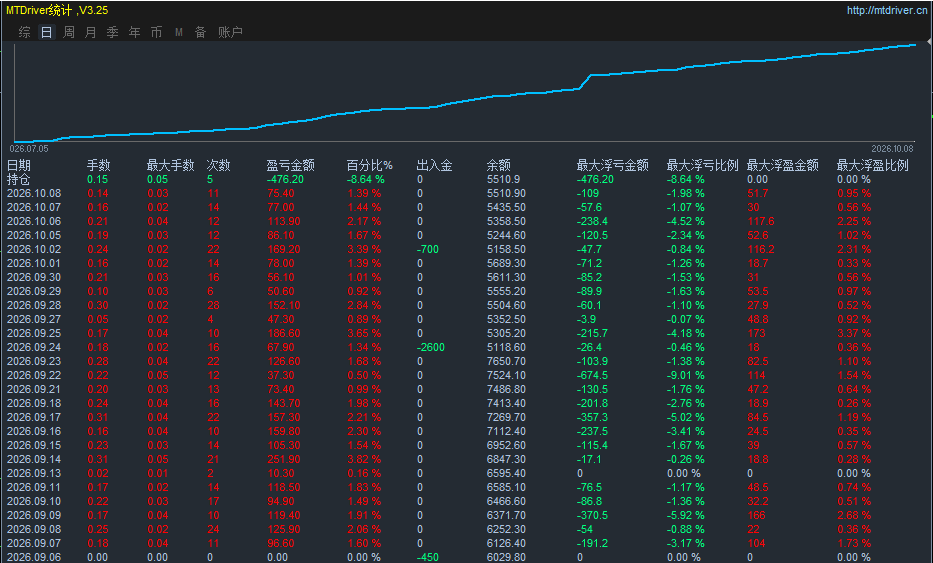933x563 pixels.
Task: Click the 5510.90 balance value
Action: (x=506, y=193)
